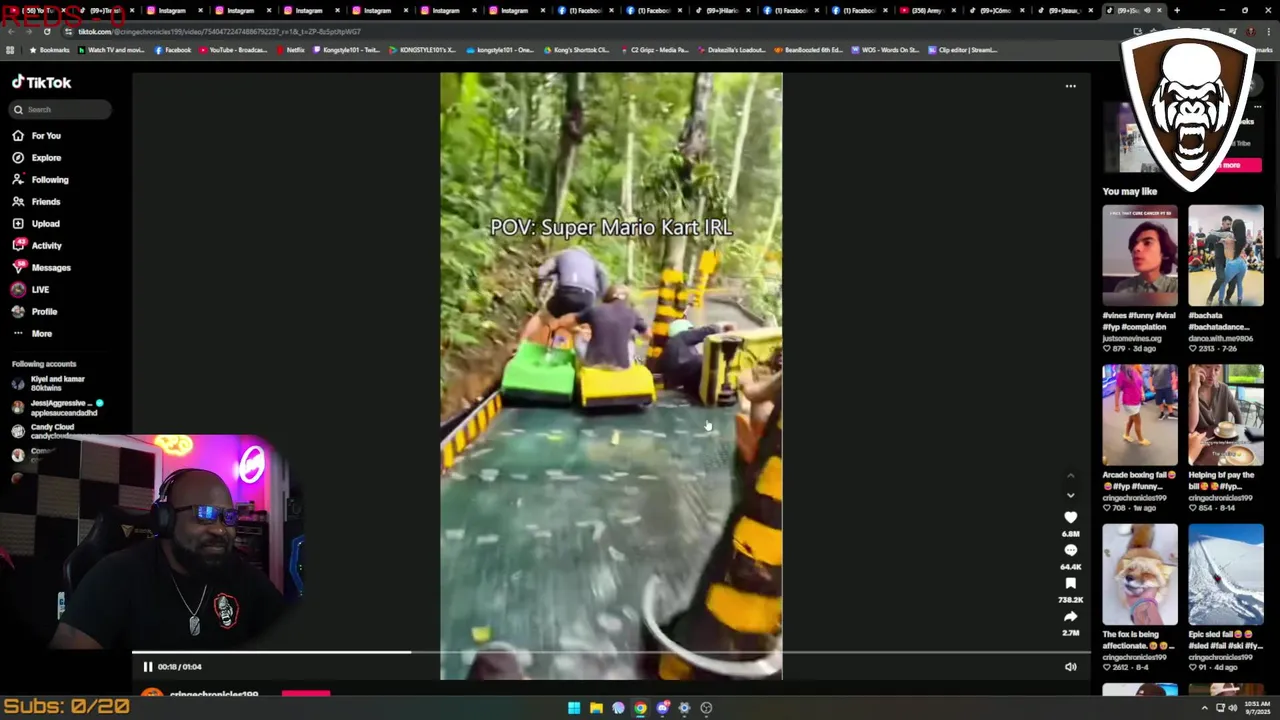Open the #vines #funny compilation thumbnail
The image size is (1280, 720).
[x=1140, y=256]
